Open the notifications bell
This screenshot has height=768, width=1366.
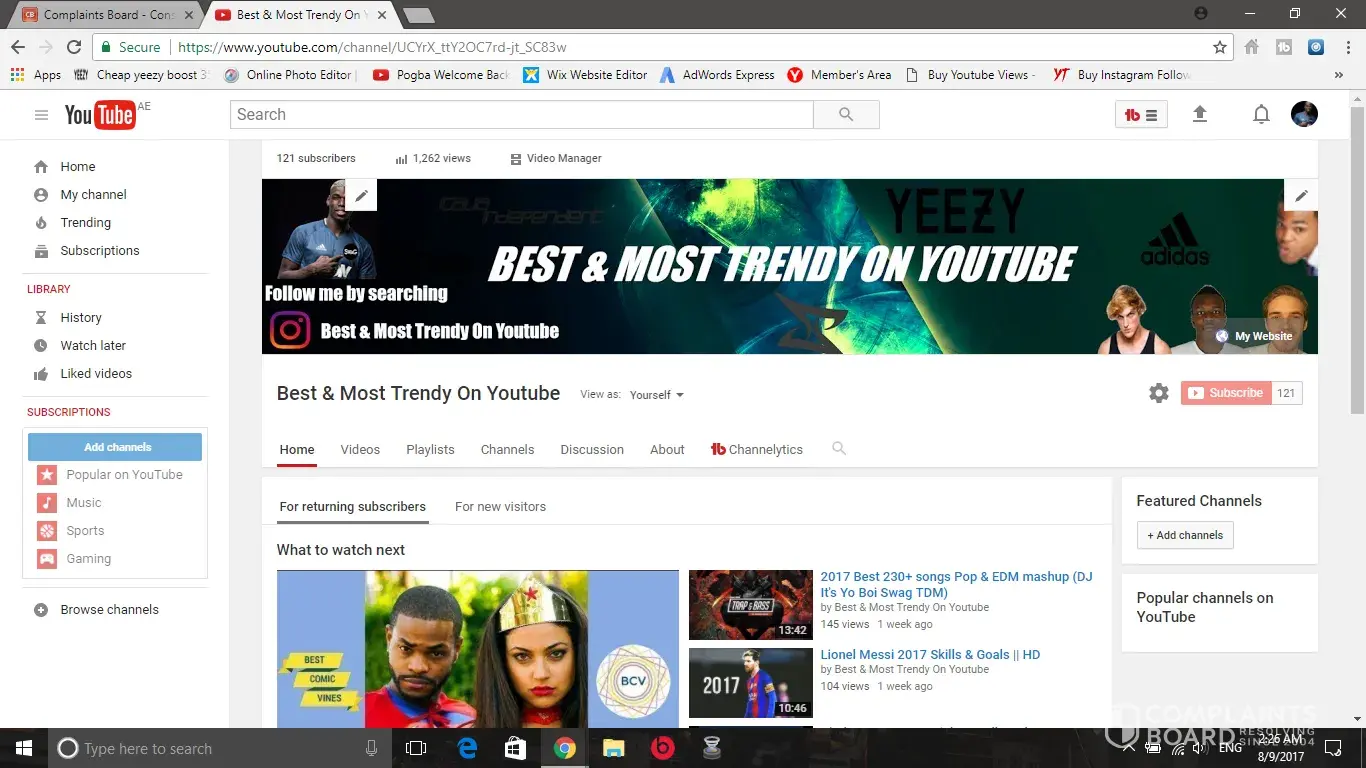tap(1261, 115)
